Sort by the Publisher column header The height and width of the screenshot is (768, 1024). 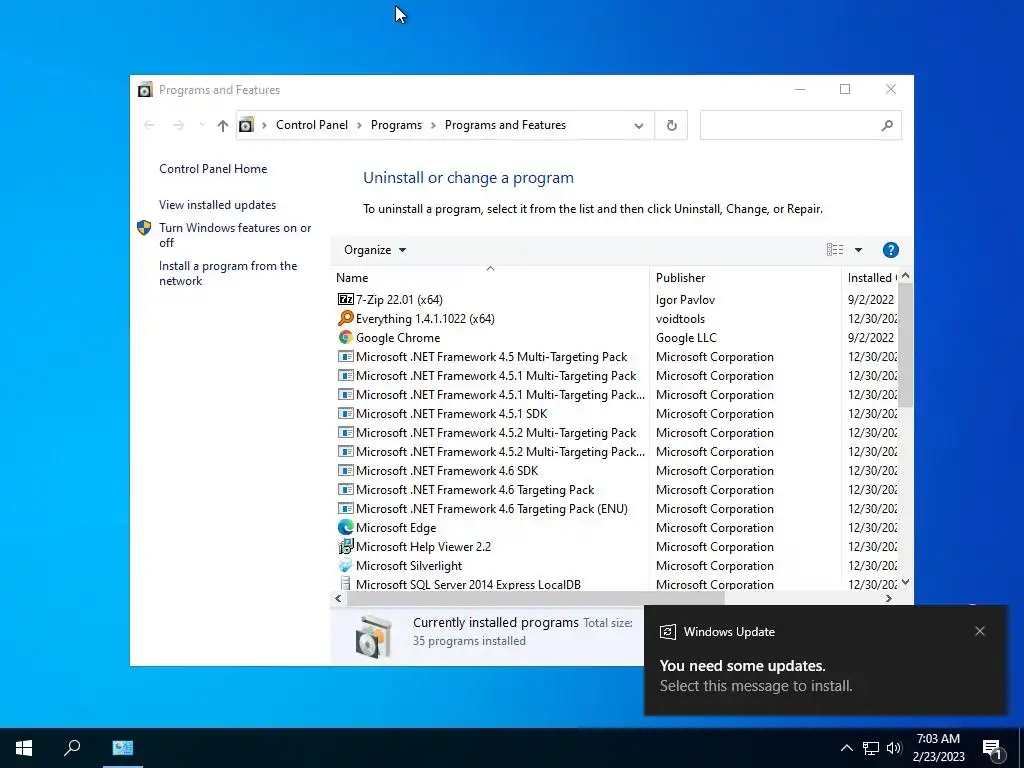745,278
